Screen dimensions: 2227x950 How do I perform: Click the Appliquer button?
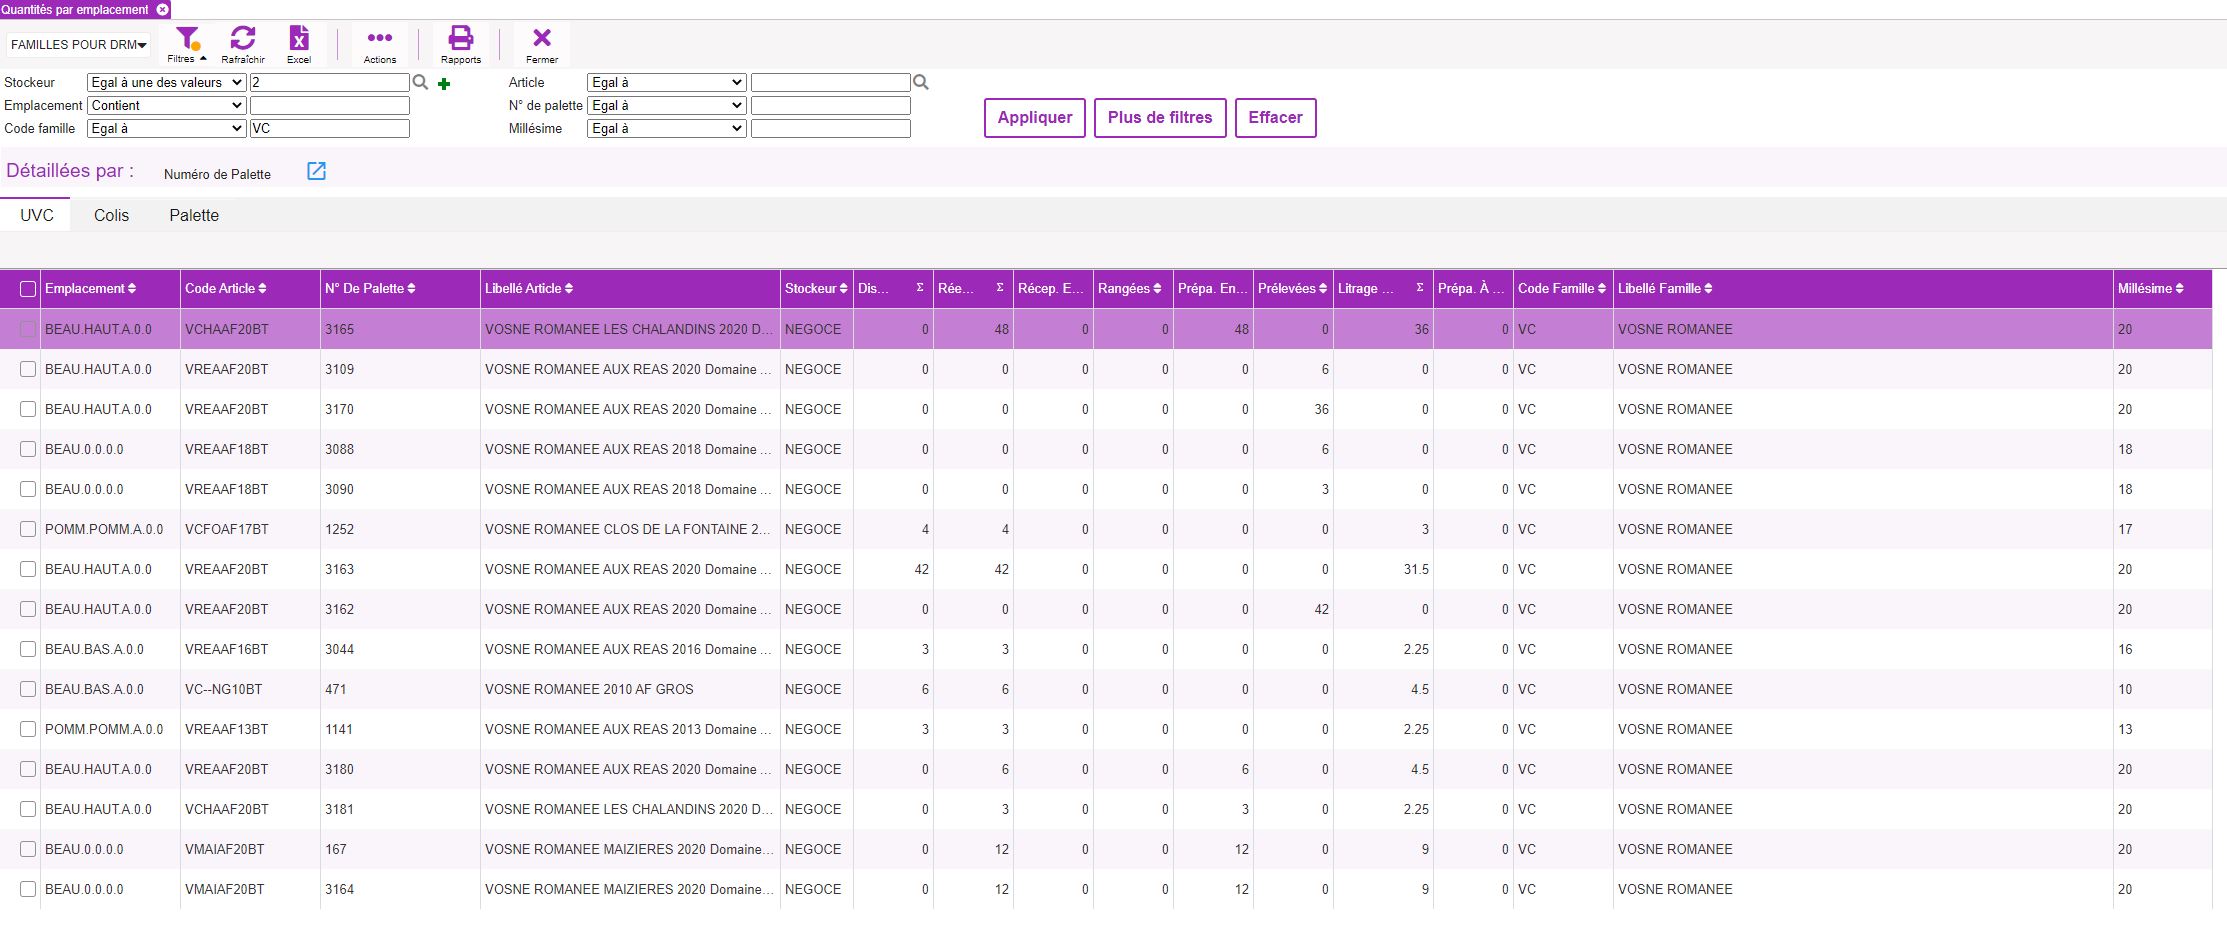tap(1035, 118)
